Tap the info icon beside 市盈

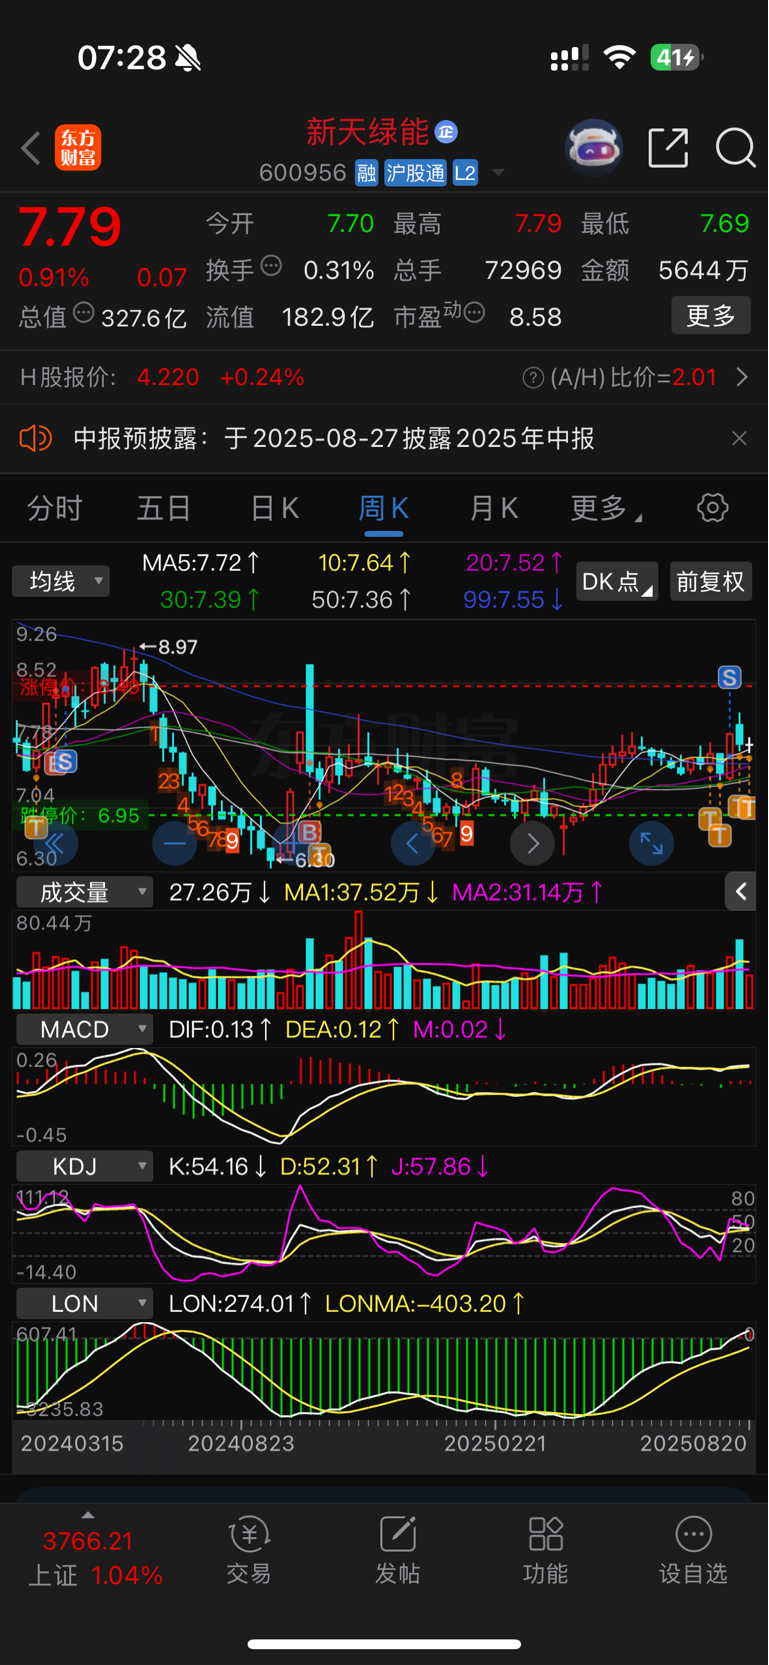coord(475,314)
